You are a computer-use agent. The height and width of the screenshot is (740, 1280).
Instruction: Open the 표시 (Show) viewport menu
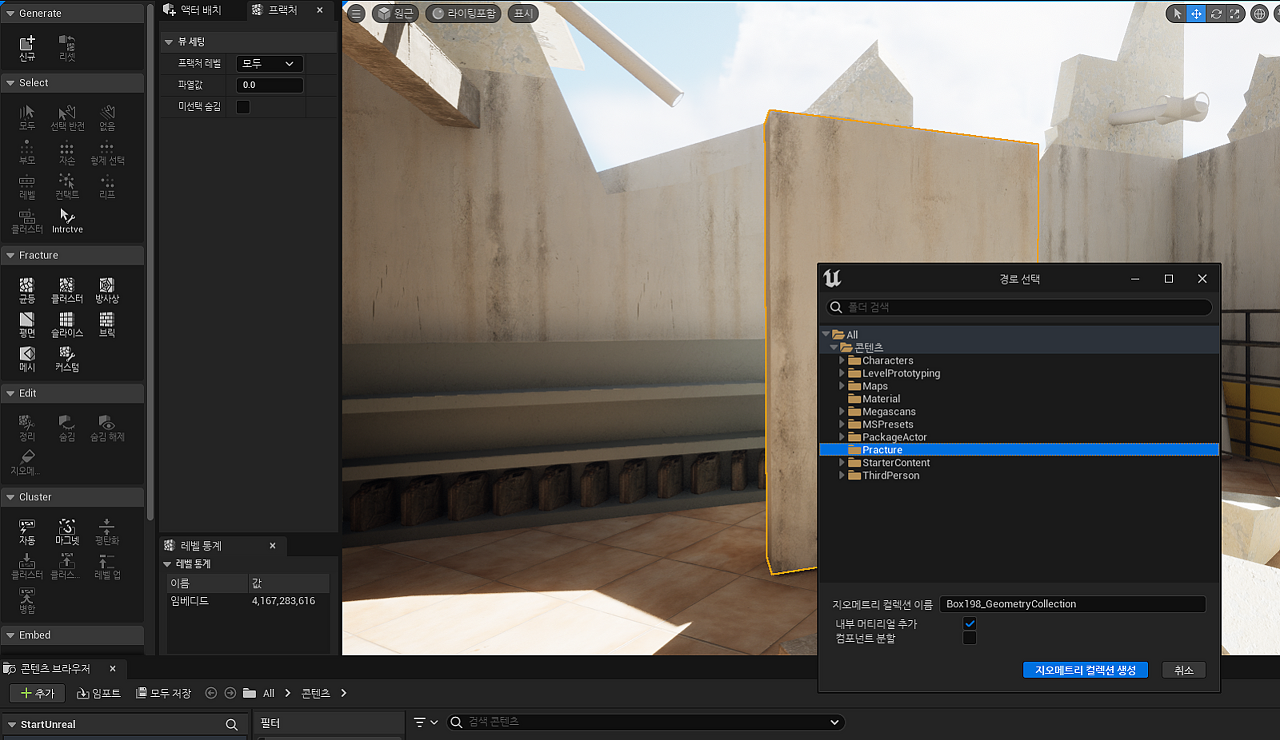tap(522, 14)
